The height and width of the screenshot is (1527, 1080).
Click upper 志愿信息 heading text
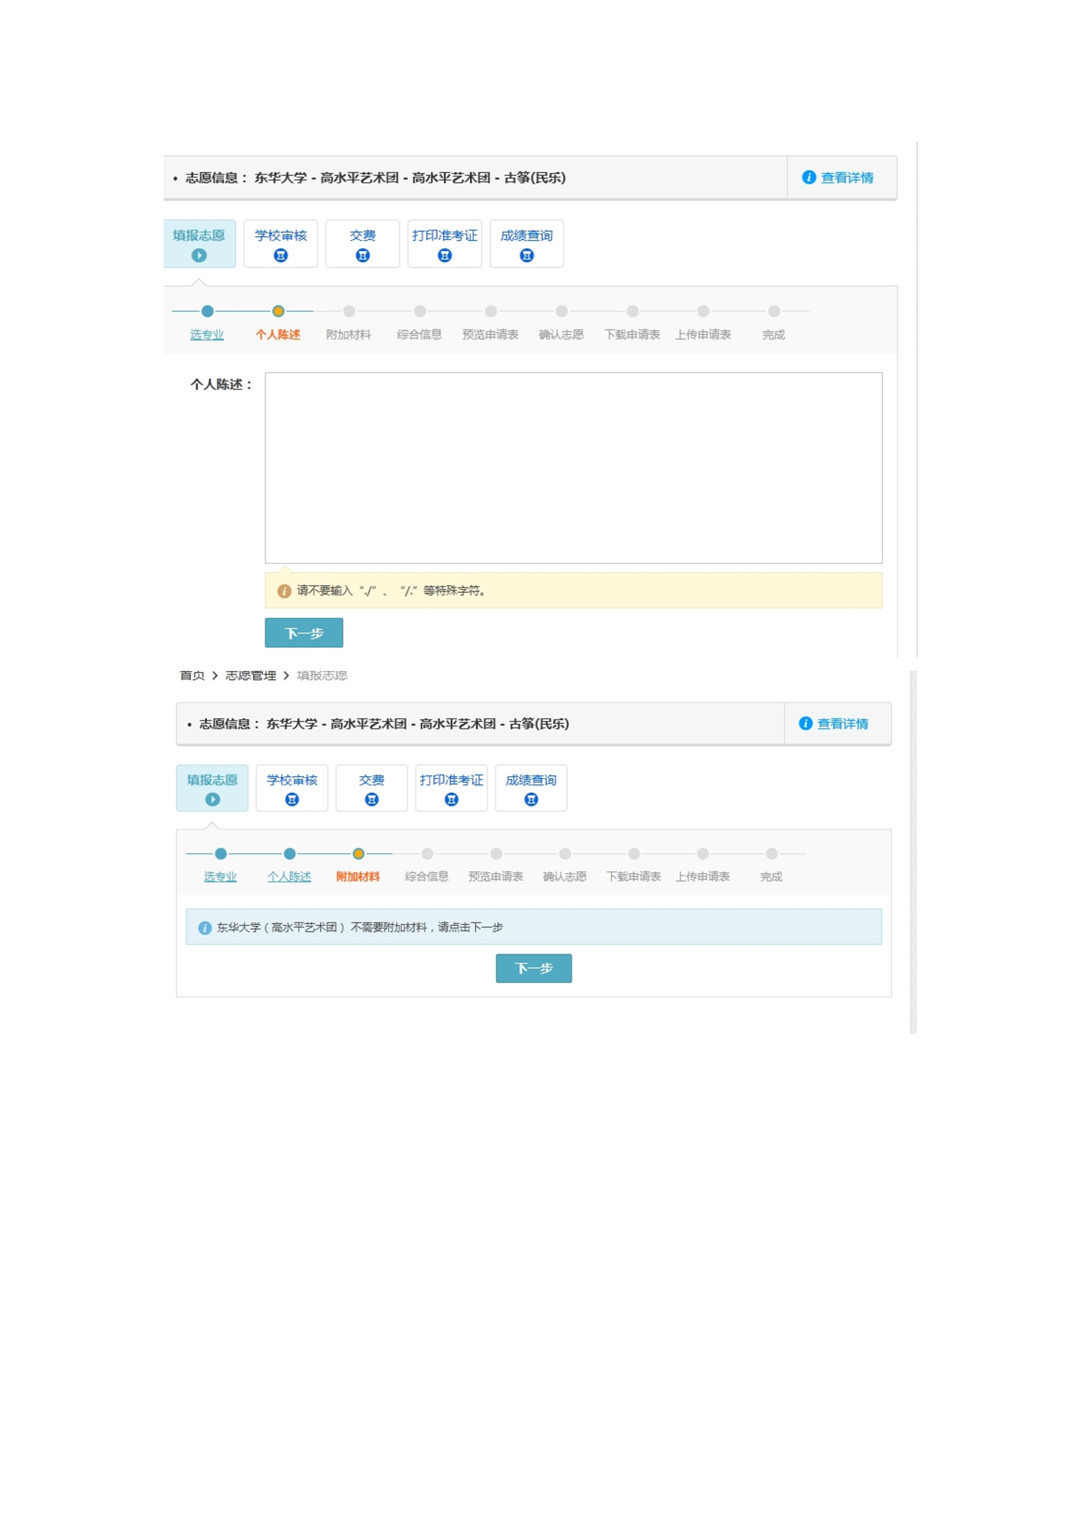[x=375, y=178]
